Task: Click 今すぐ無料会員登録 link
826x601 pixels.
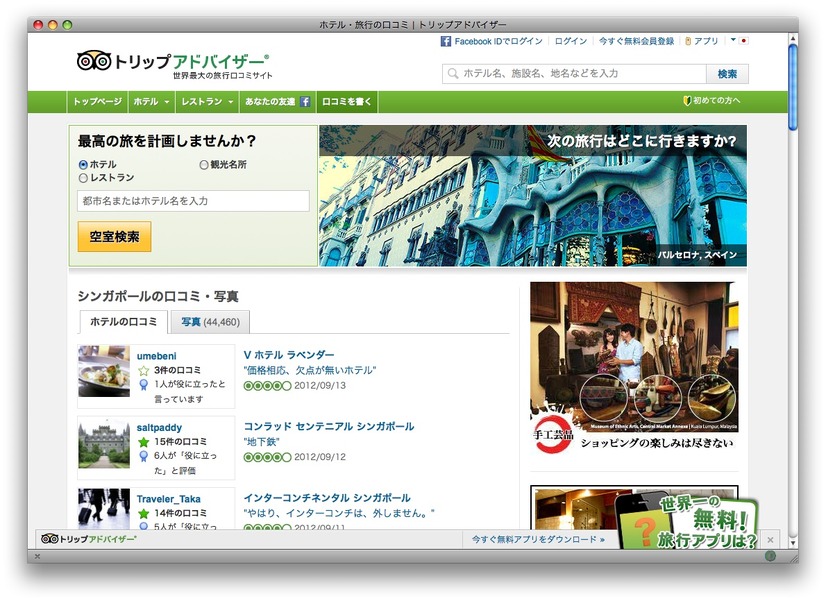Action: [636, 41]
